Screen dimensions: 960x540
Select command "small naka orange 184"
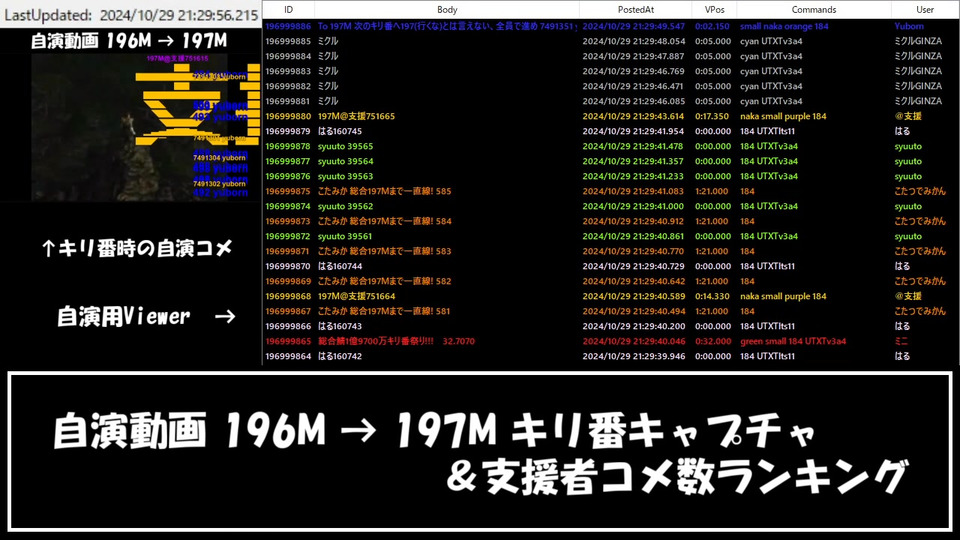(x=784, y=26)
